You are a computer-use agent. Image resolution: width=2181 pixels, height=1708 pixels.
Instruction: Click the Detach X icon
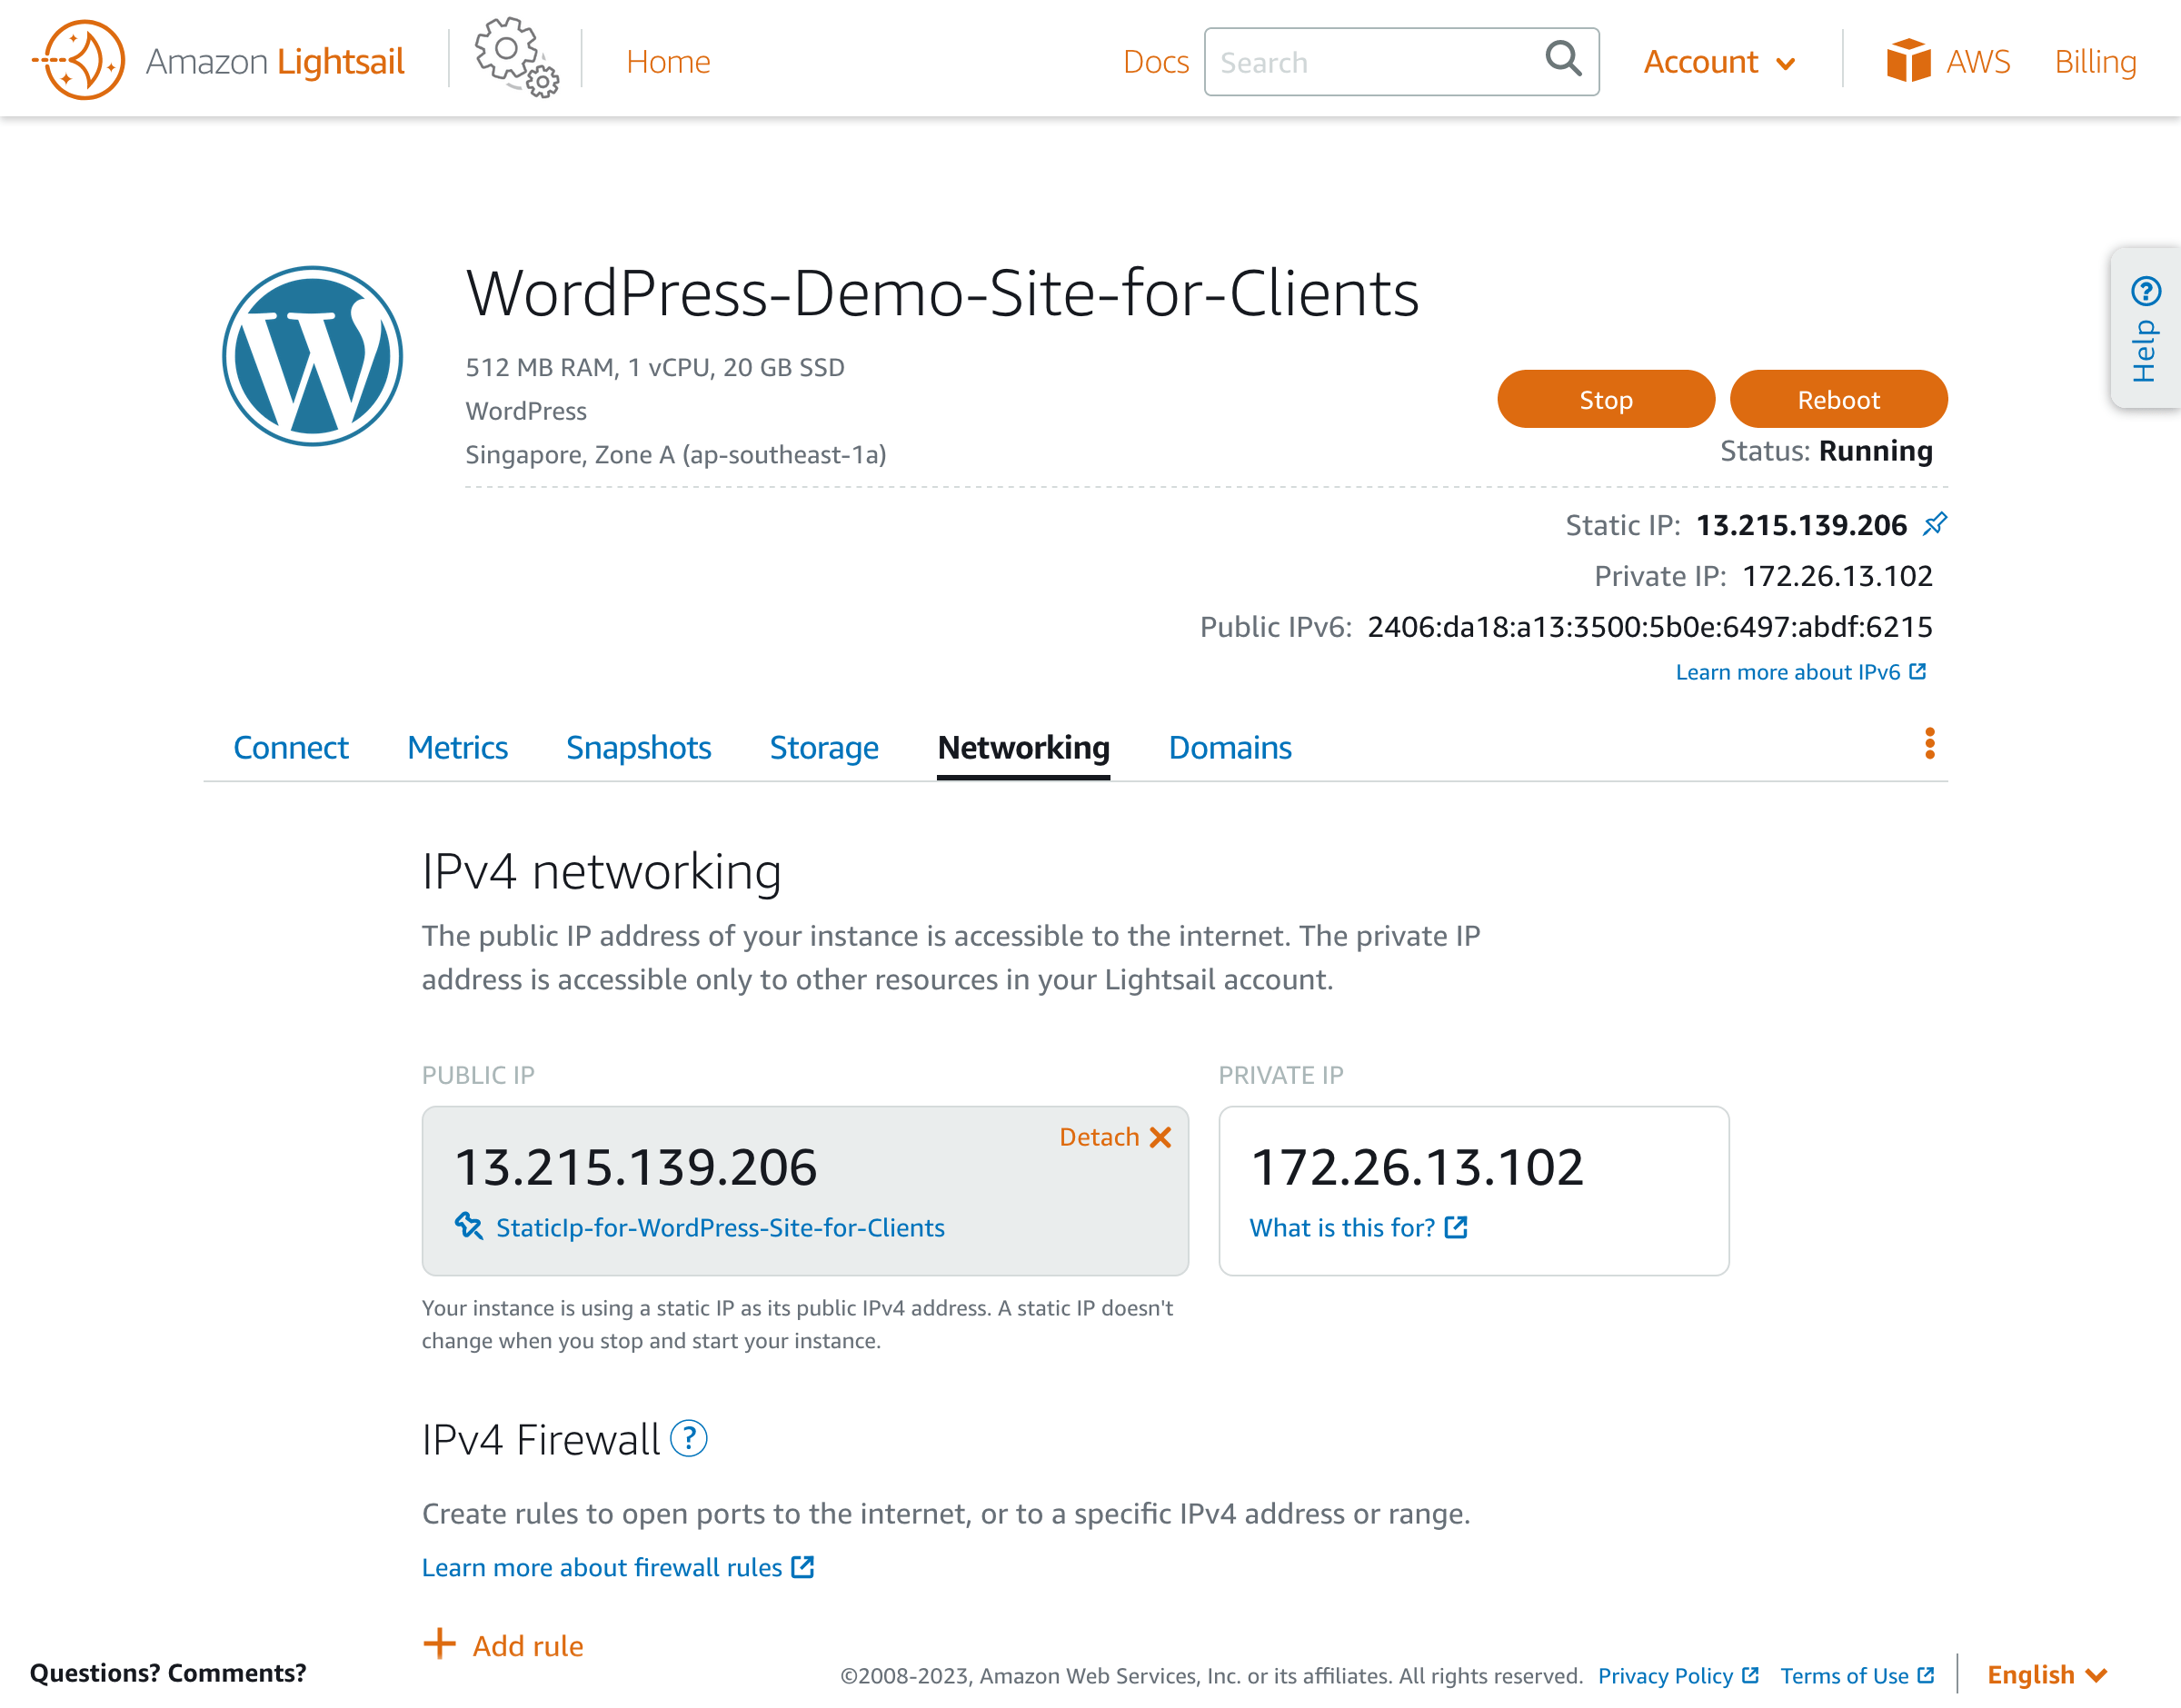point(1160,1137)
